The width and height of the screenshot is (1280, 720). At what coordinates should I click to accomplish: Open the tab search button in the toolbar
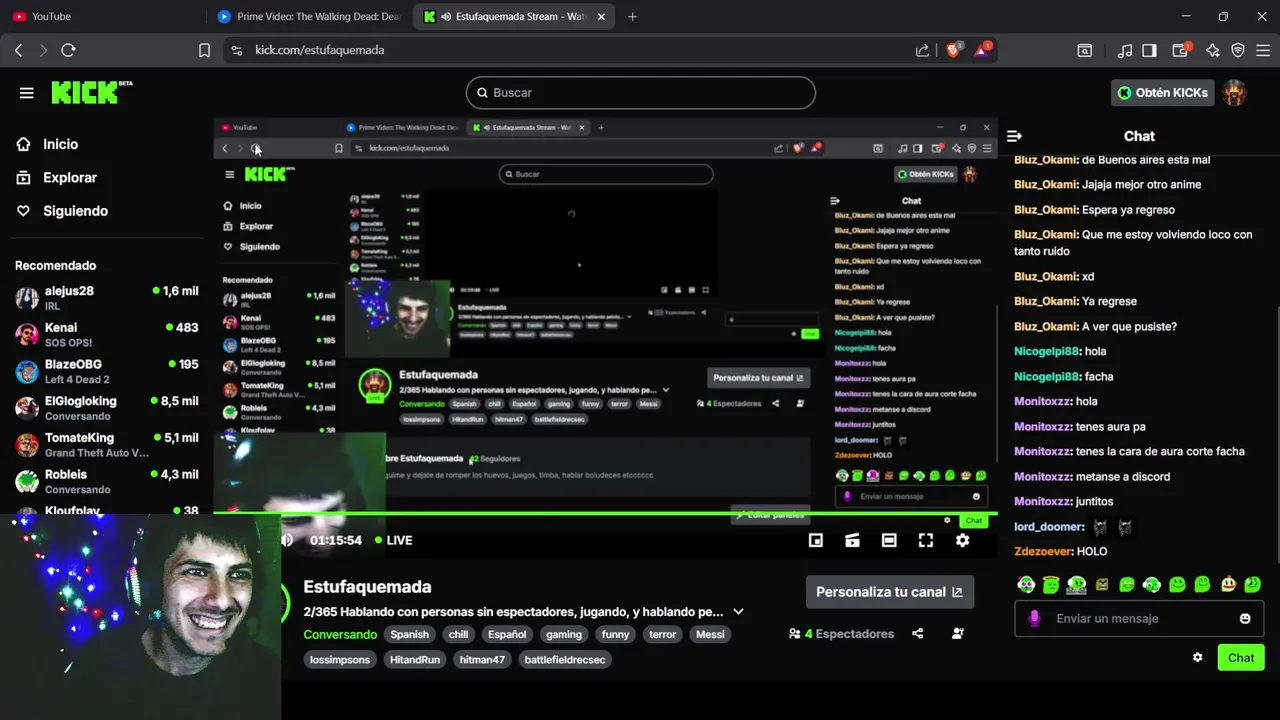(1085, 50)
